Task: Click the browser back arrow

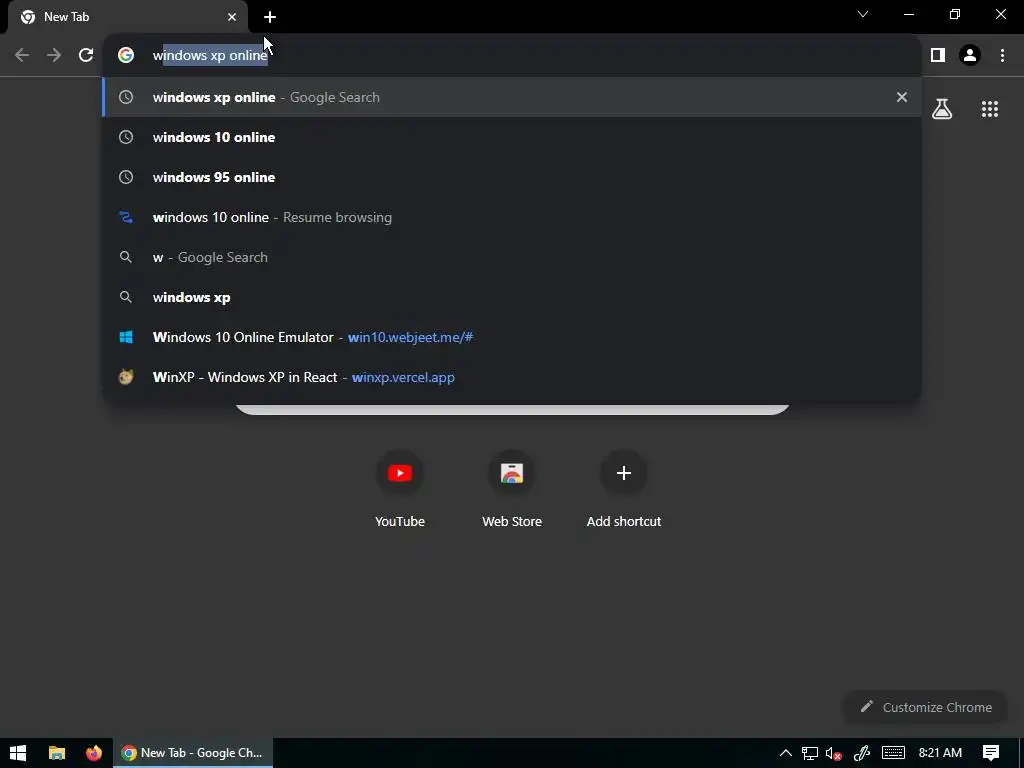Action: tap(22, 55)
